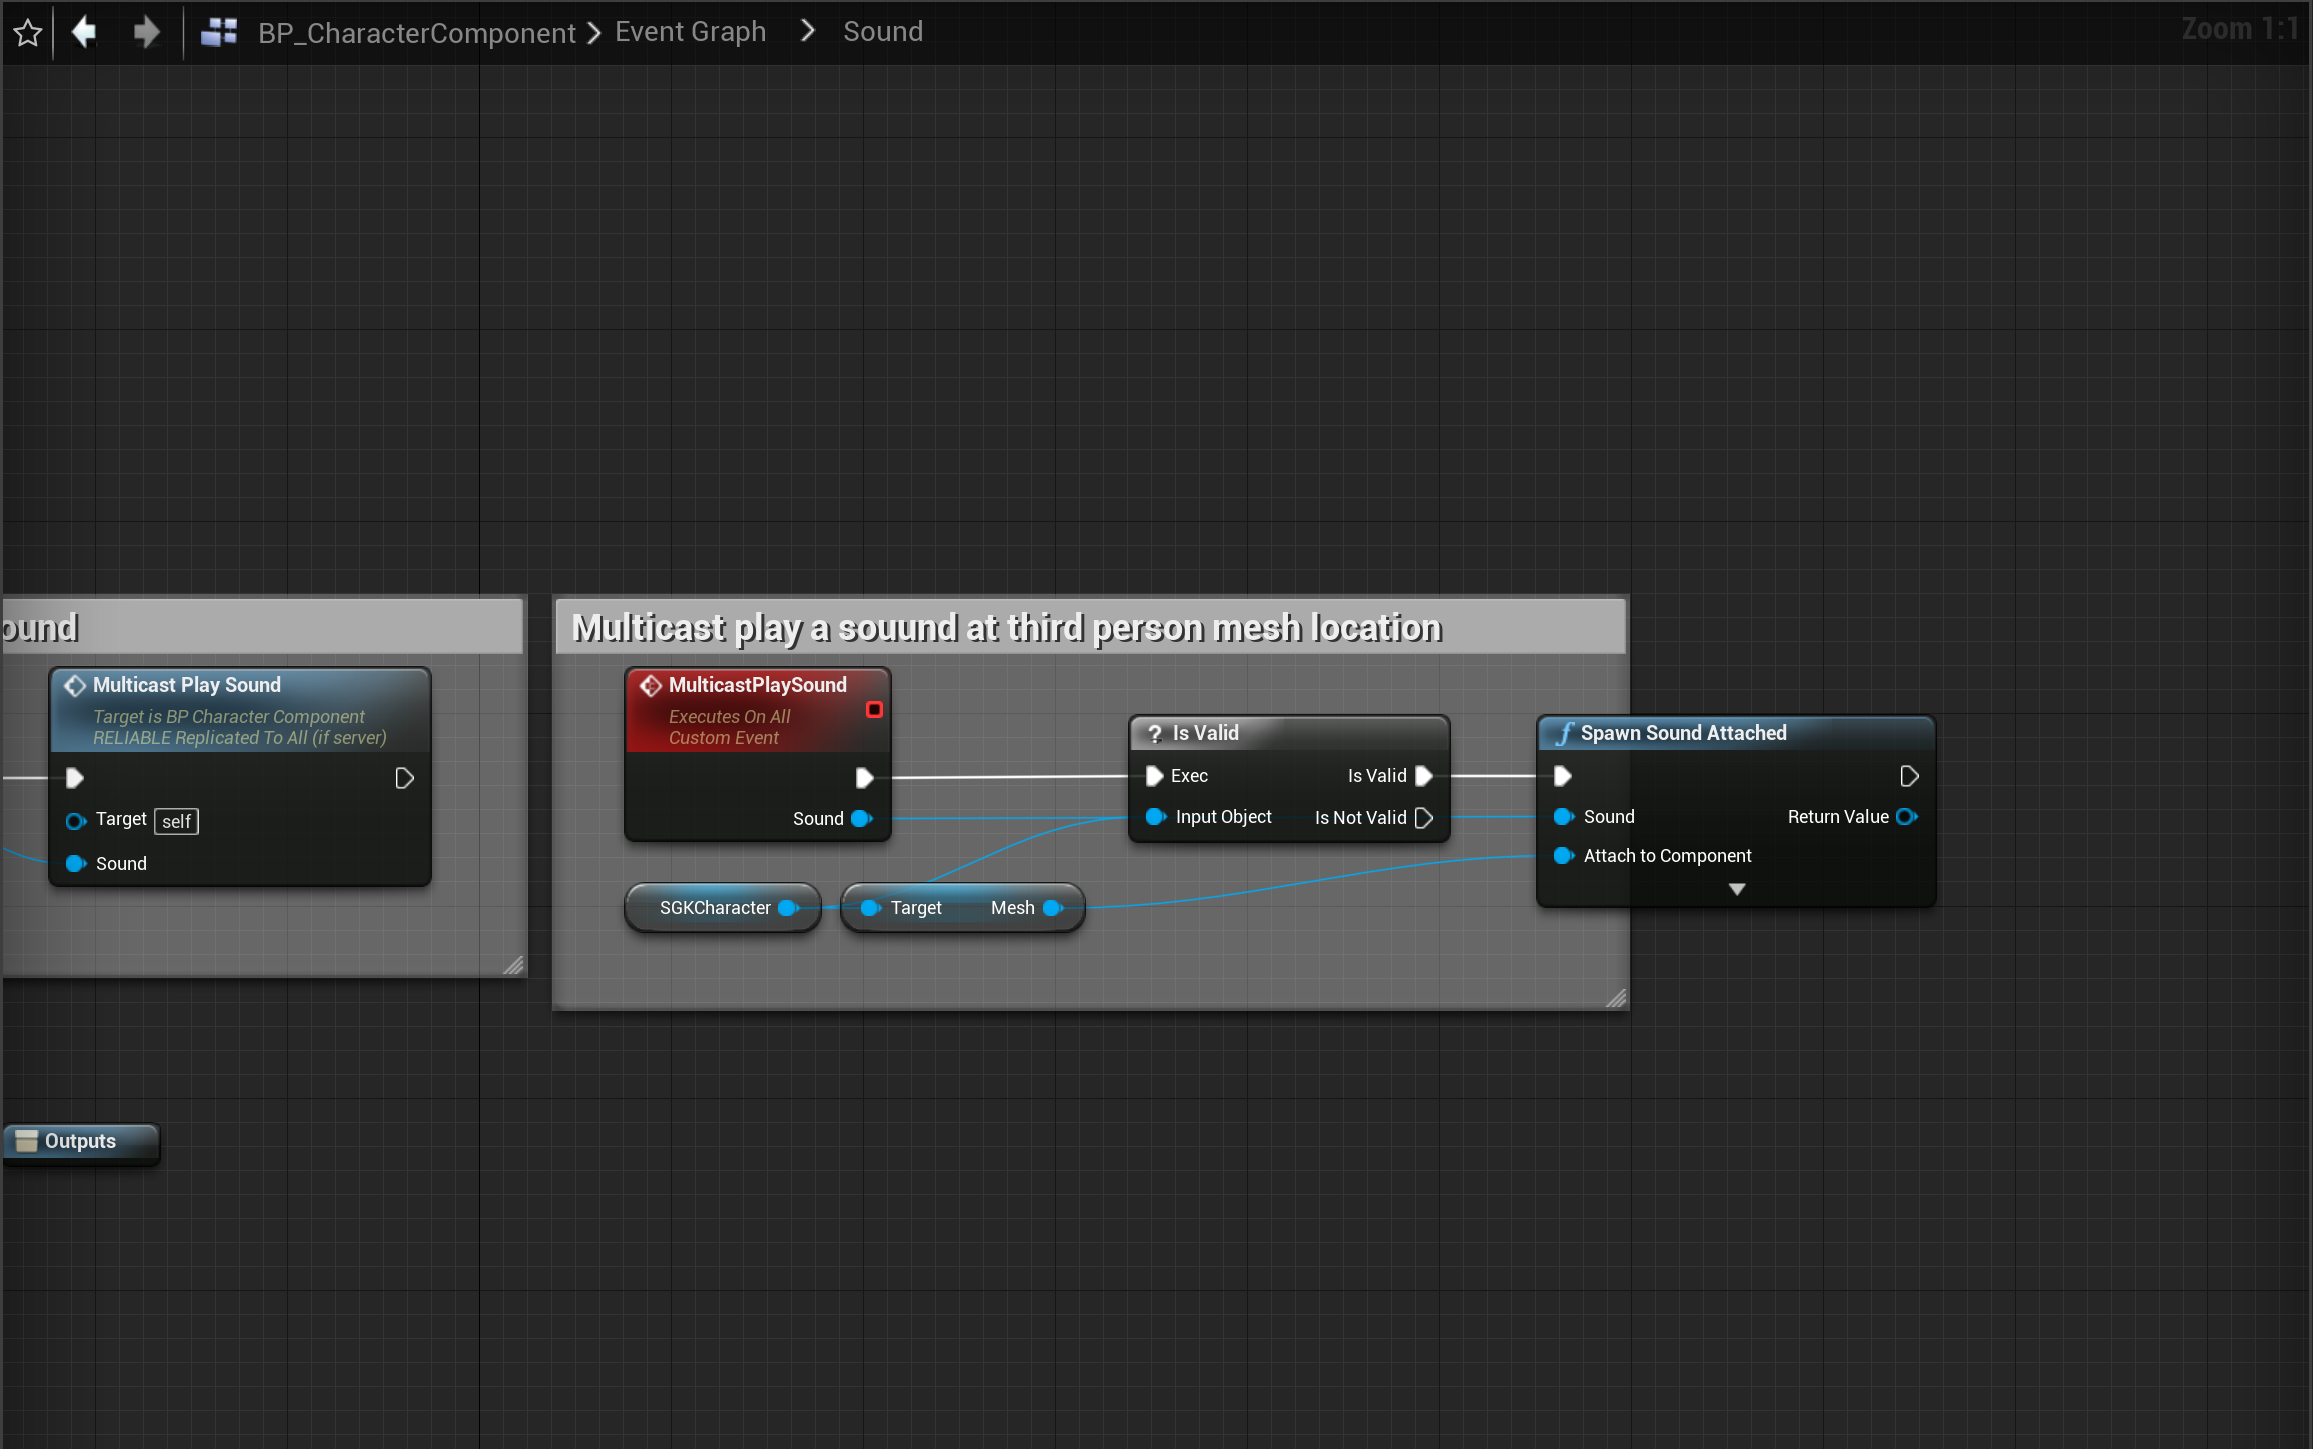Image resolution: width=2313 pixels, height=1449 pixels.
Task: Click the Return Value output pin
Action: (x=1906, y=817)
